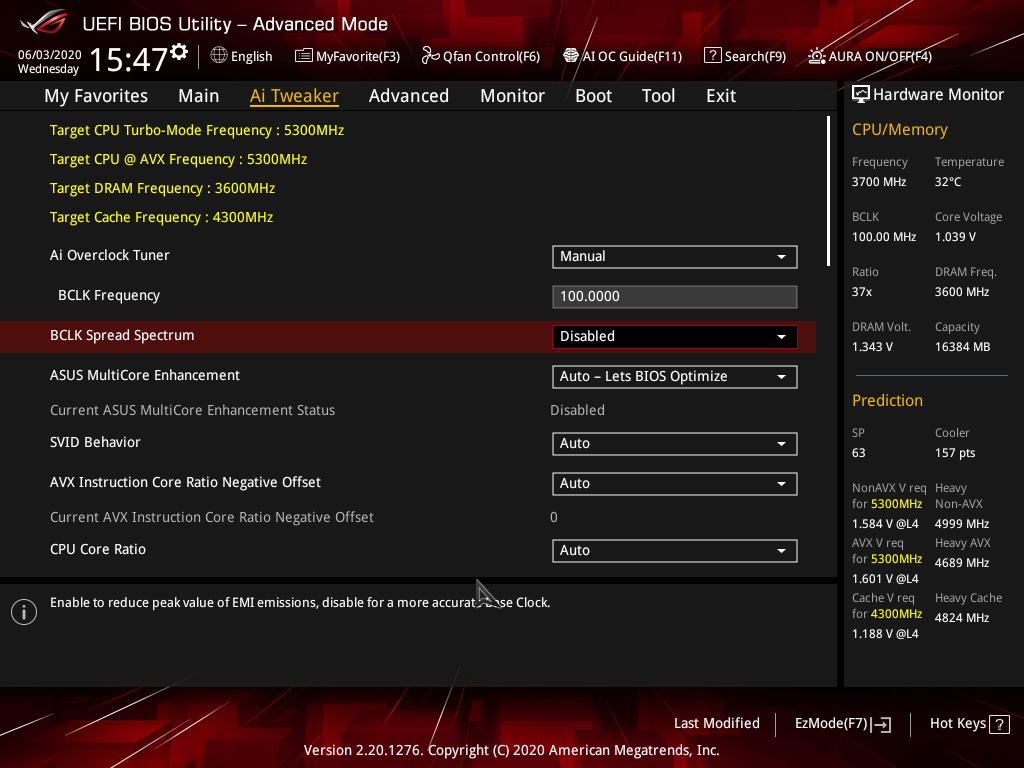The image size is (1024, 768).
Task: Switch to EzMode(F7)
Action: point(842,724)
